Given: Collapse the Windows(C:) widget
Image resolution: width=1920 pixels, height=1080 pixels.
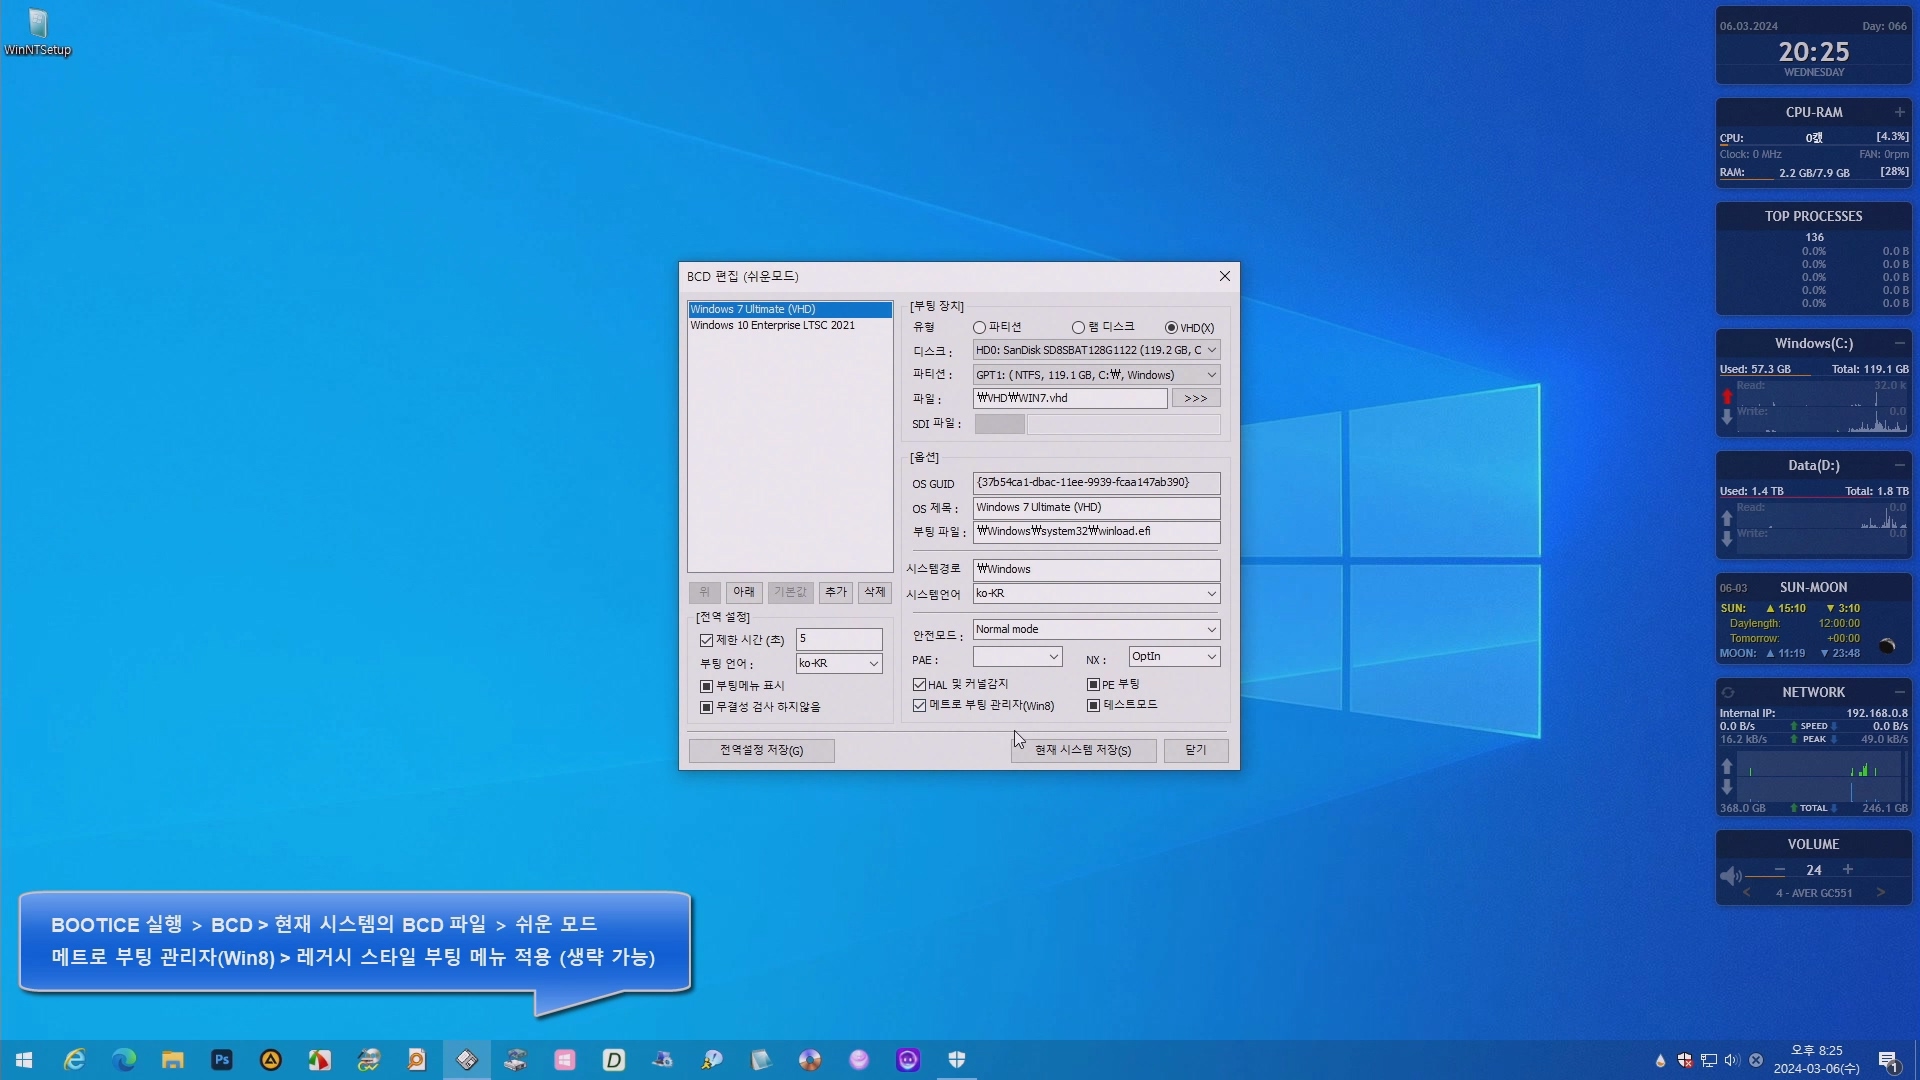Looking at the screenshot, I should [x=1899, y=343].
